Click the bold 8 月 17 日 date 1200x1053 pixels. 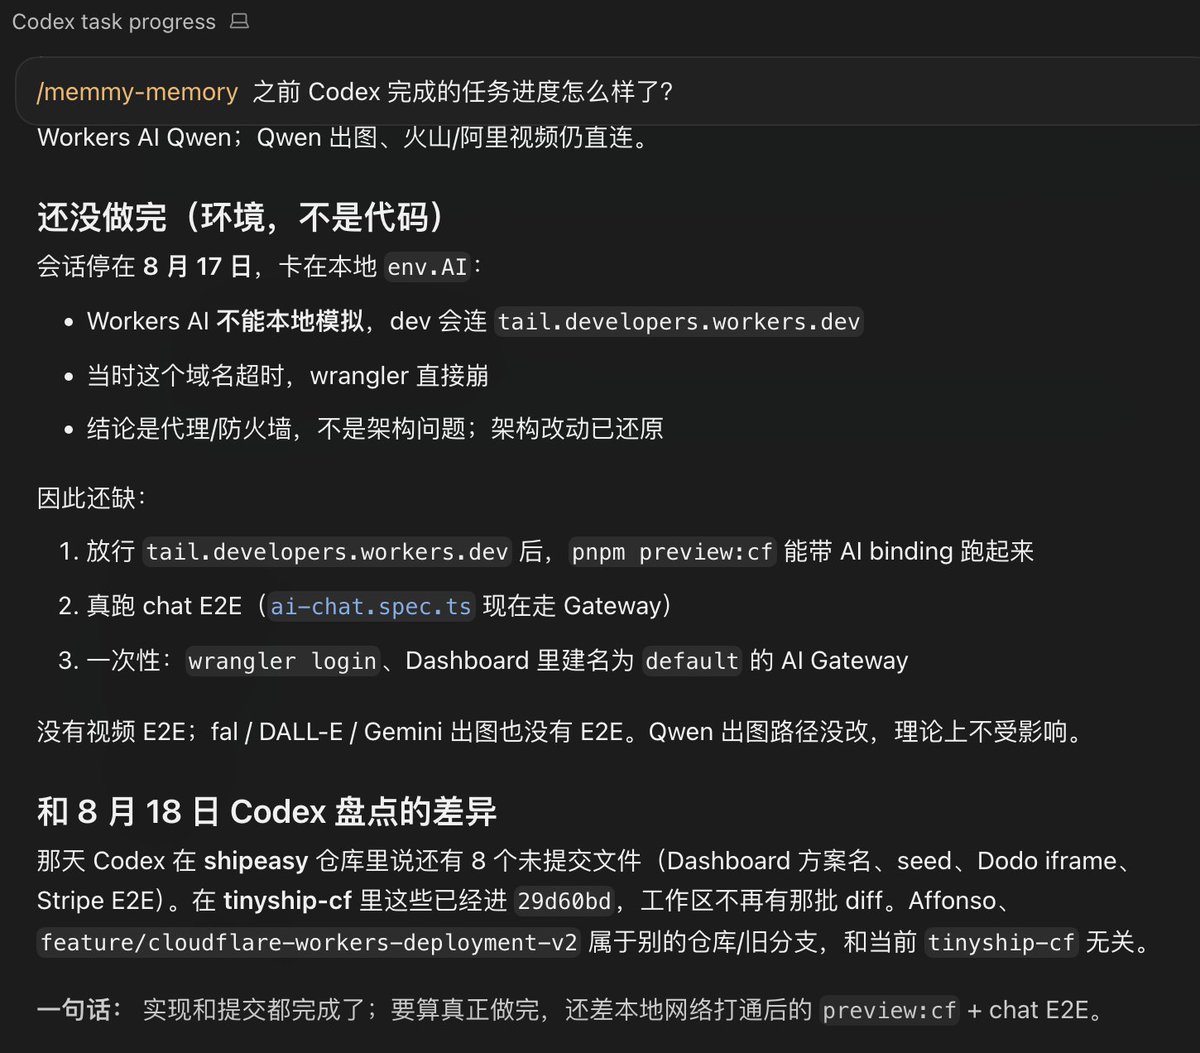[x=196, y=267]
